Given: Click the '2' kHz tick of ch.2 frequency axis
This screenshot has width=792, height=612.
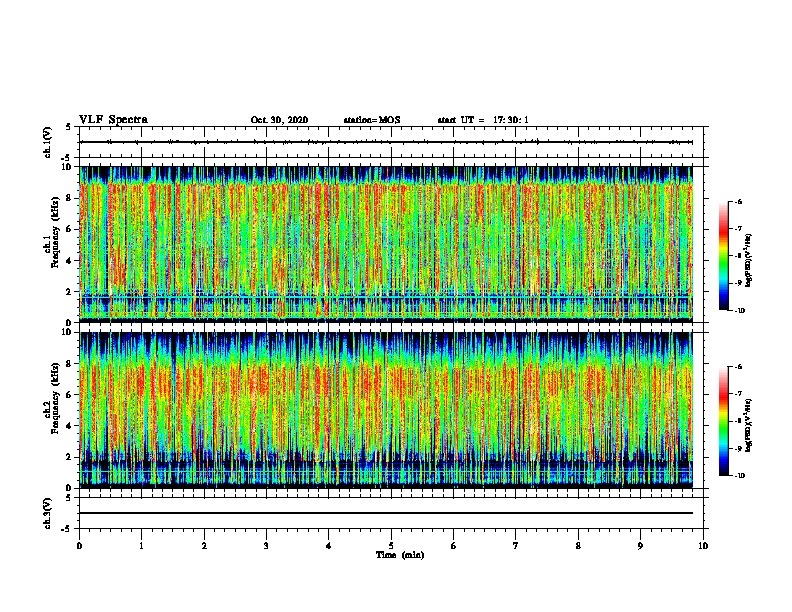Looking at the screenshot, I should pyautogui.click(x=69, y=457).
